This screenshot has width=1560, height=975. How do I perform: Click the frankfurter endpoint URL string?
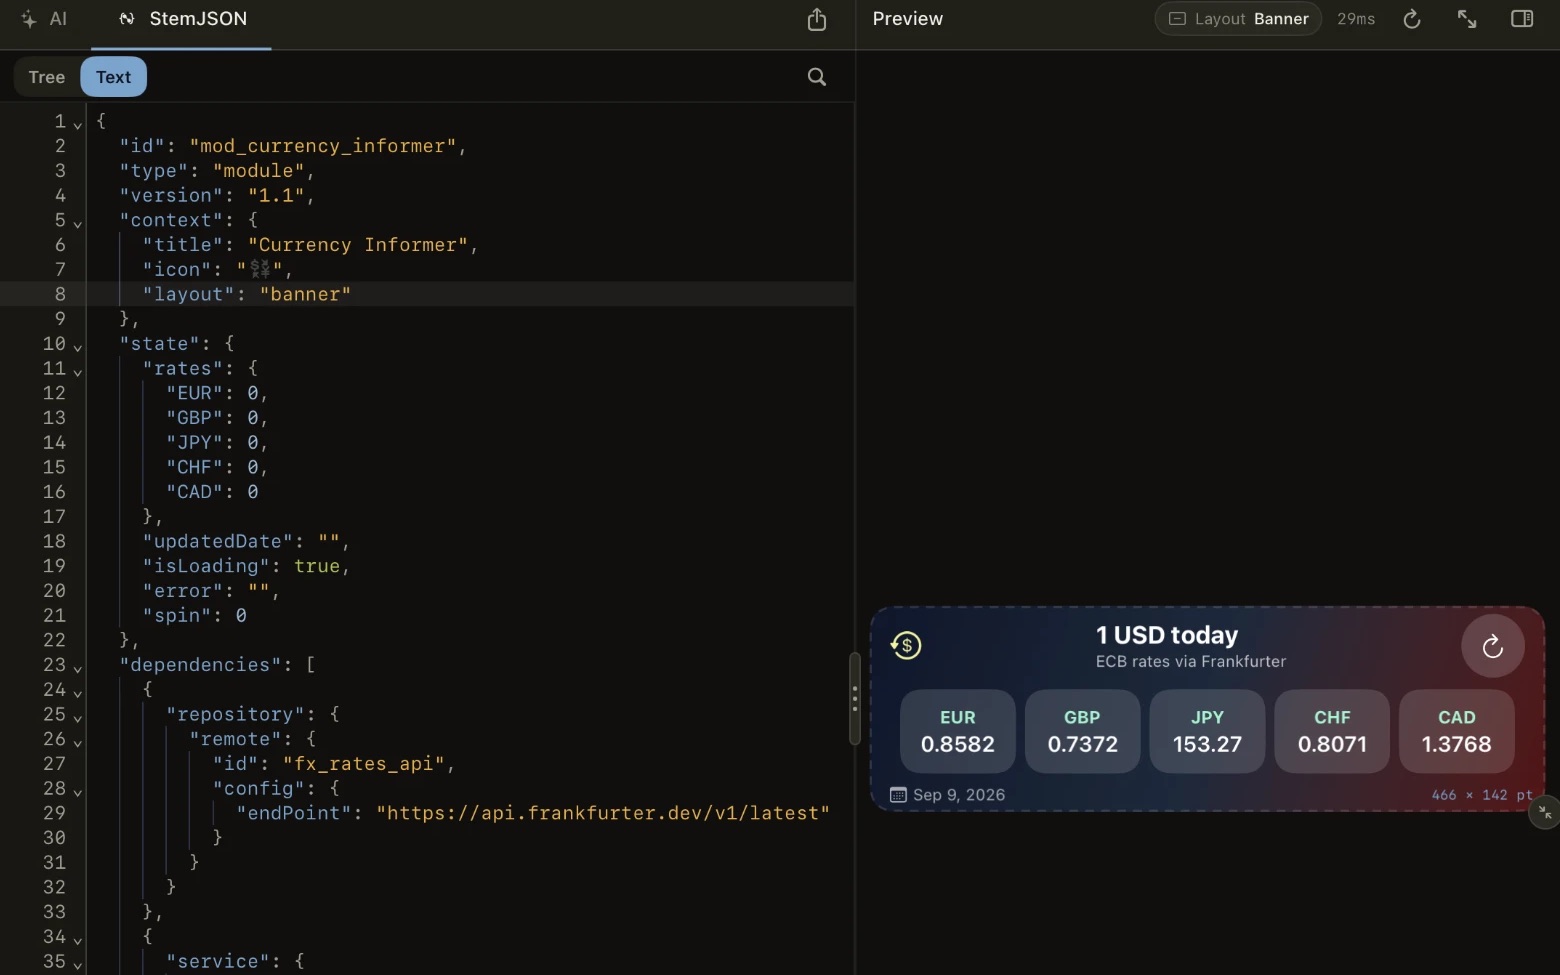[x=603, y=813]
